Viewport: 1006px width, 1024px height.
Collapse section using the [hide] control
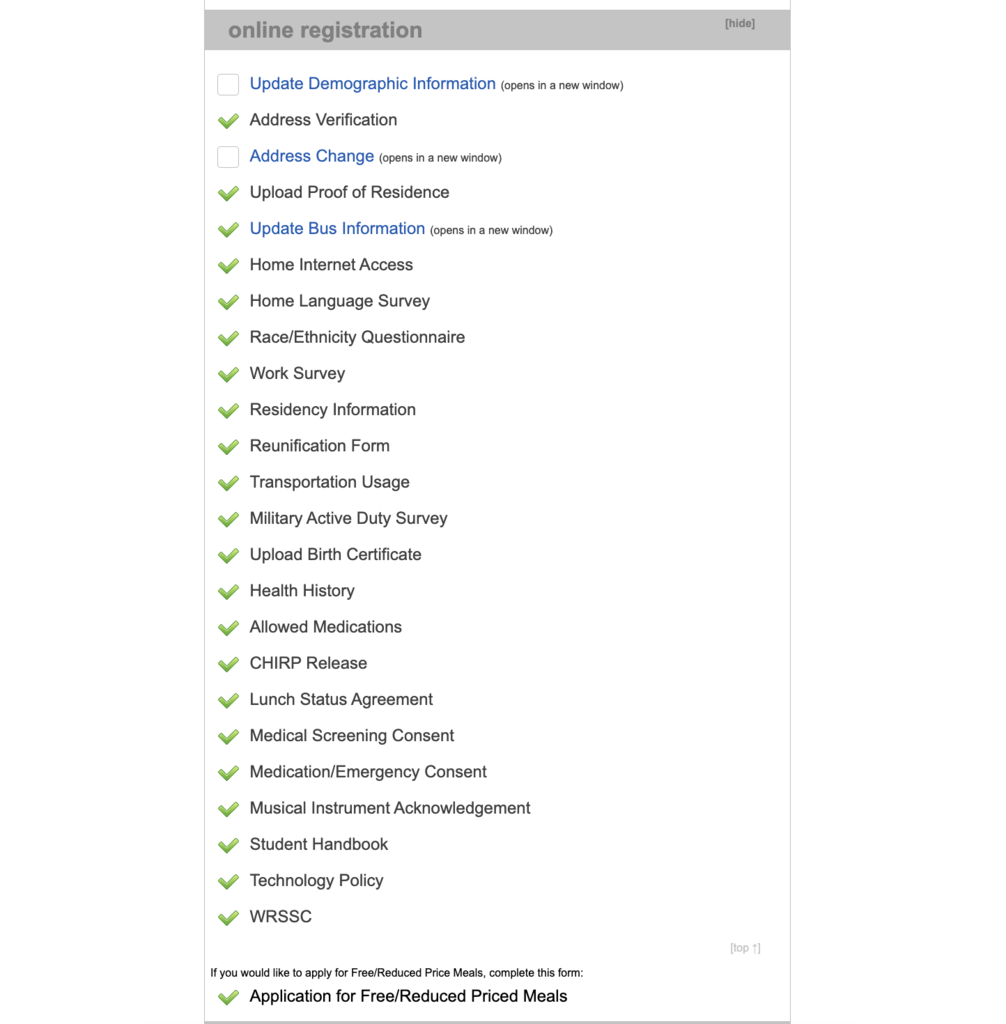point(739,24)
